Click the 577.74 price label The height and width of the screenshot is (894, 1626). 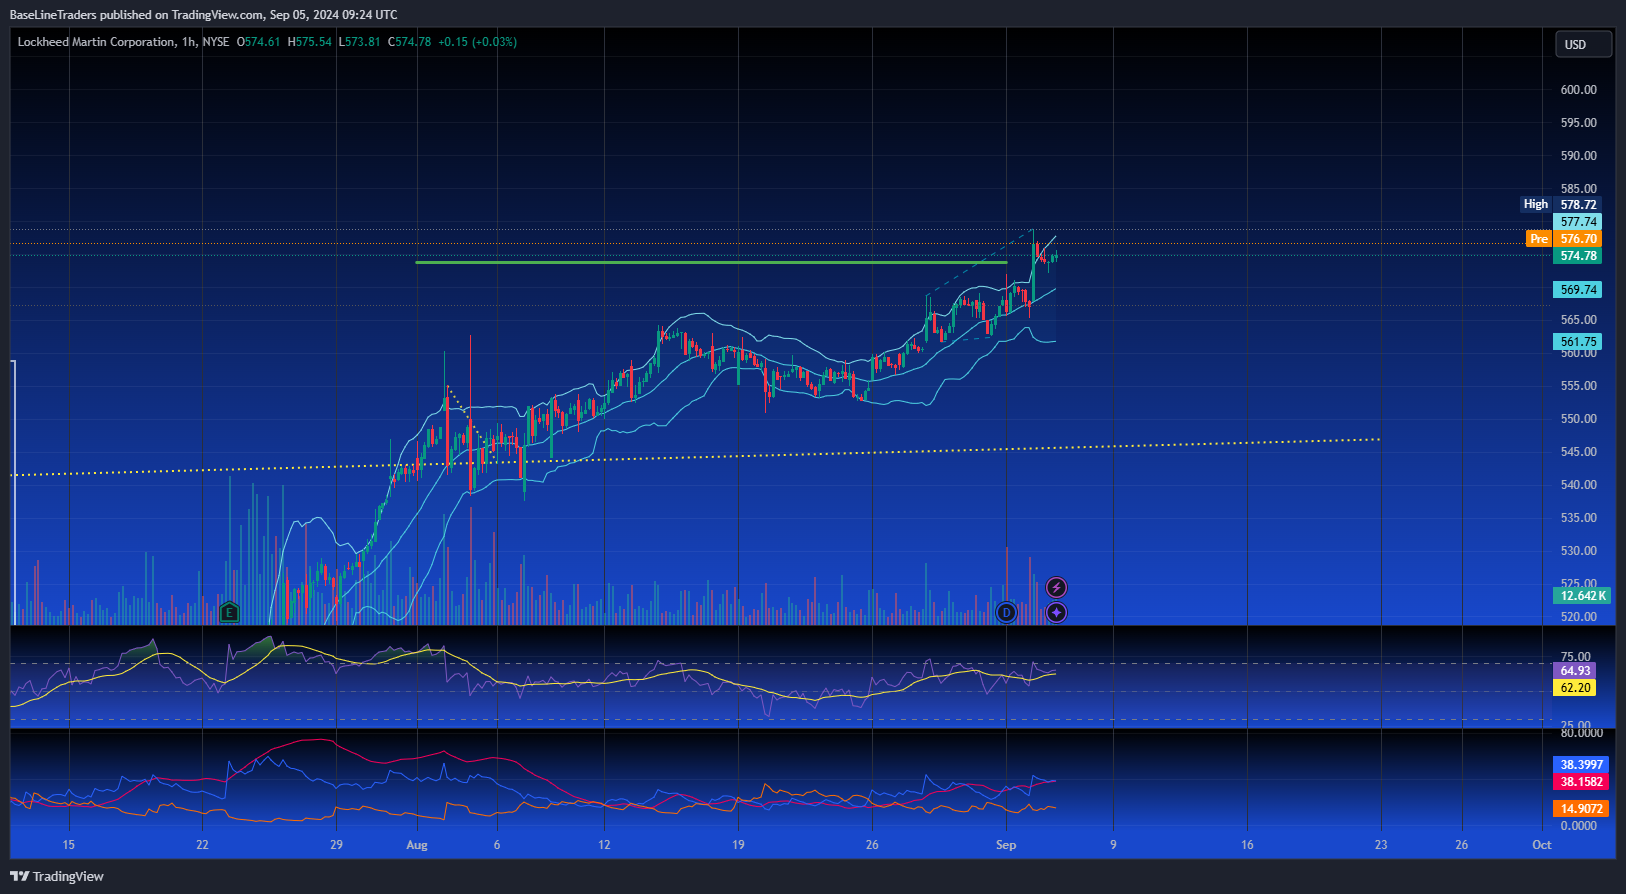pyautogui.click(x=1578, y=222)
